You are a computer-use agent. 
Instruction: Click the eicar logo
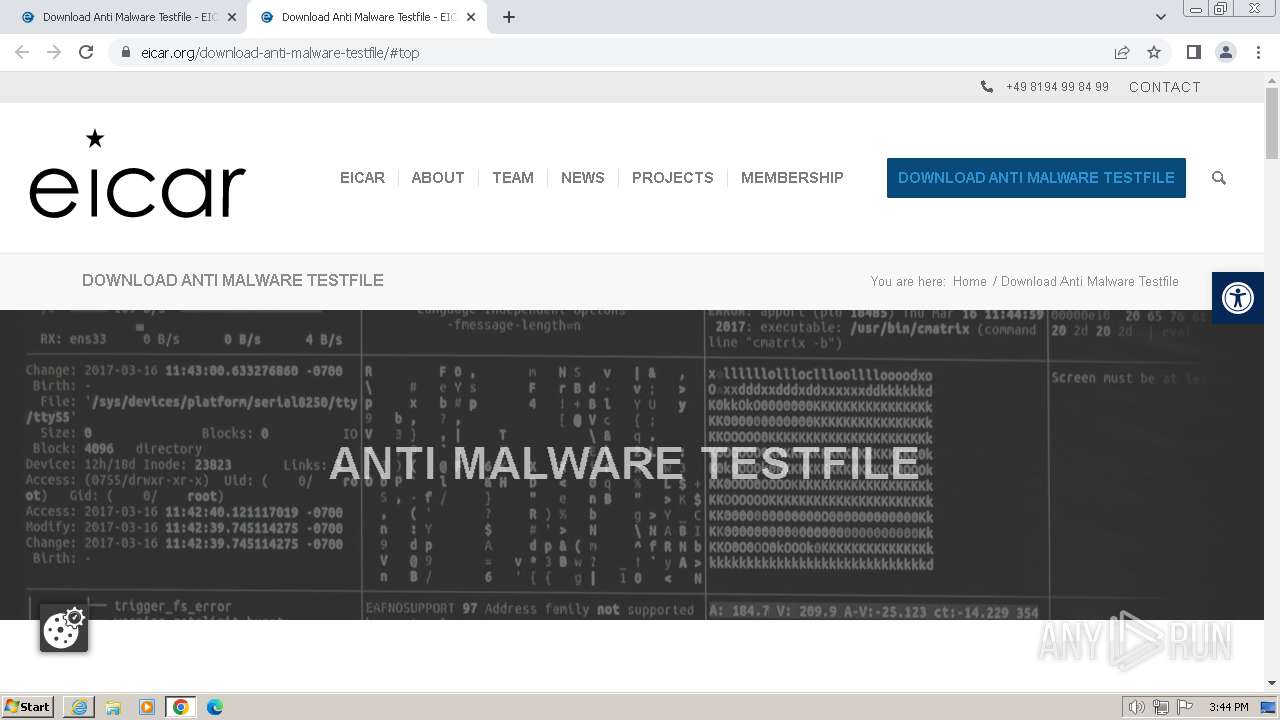[x=138, y=174]
